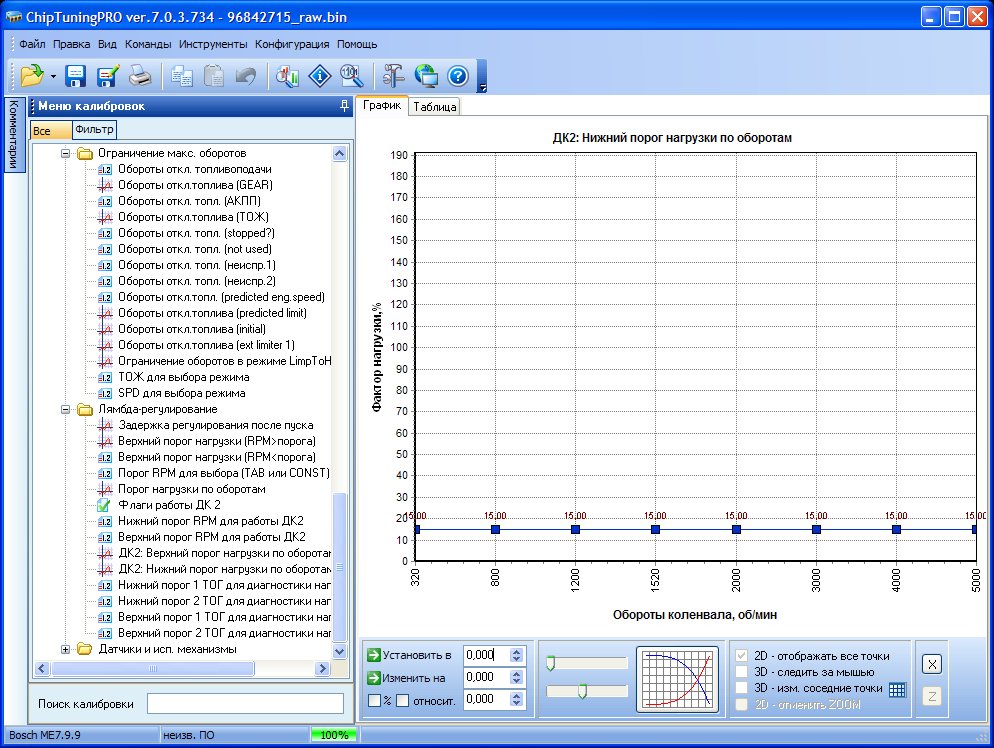Click the globe and monitor toolbar icon
994x748 pixels.
(426, 75)
